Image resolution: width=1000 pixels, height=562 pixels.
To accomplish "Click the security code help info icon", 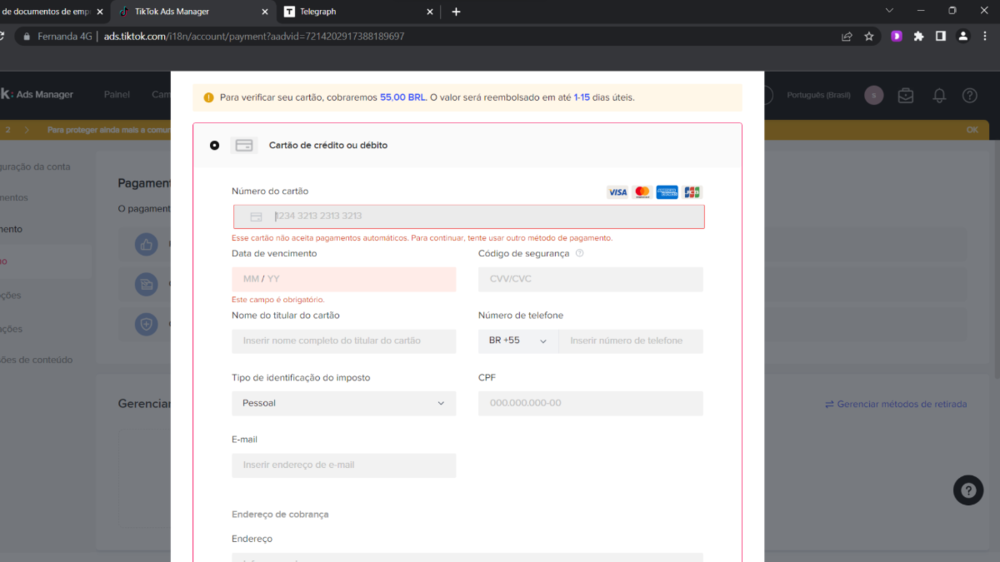I will pyautogui.click(x=580, y=253).
